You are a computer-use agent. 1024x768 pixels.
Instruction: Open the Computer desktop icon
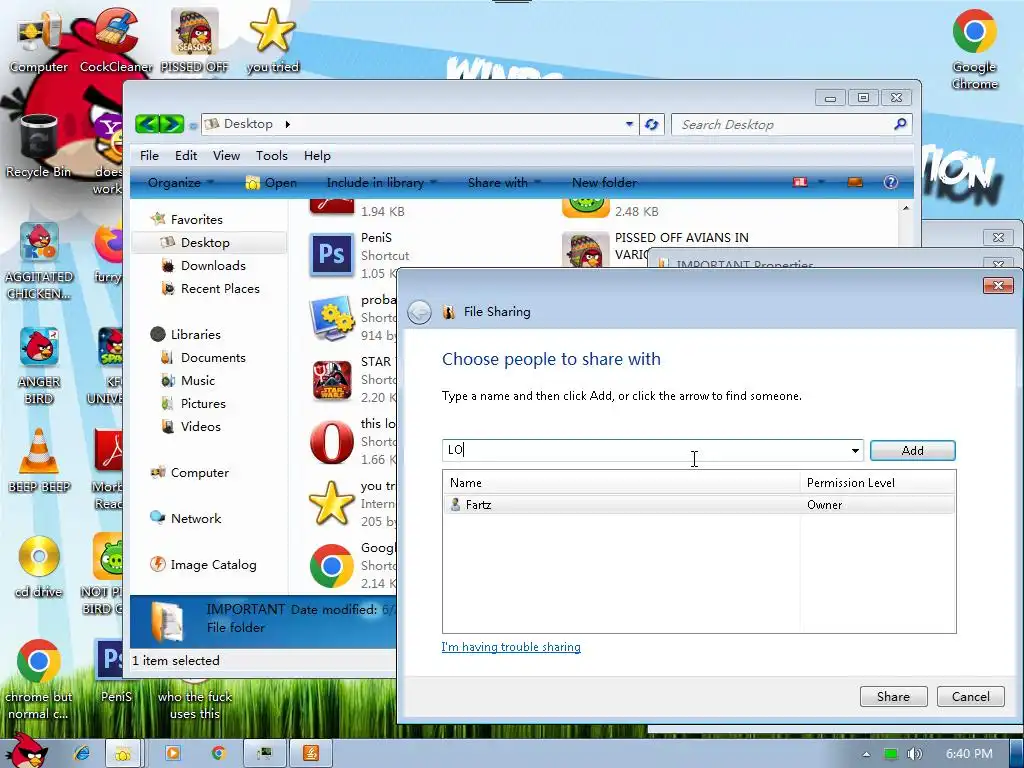(x=38, y=39)
